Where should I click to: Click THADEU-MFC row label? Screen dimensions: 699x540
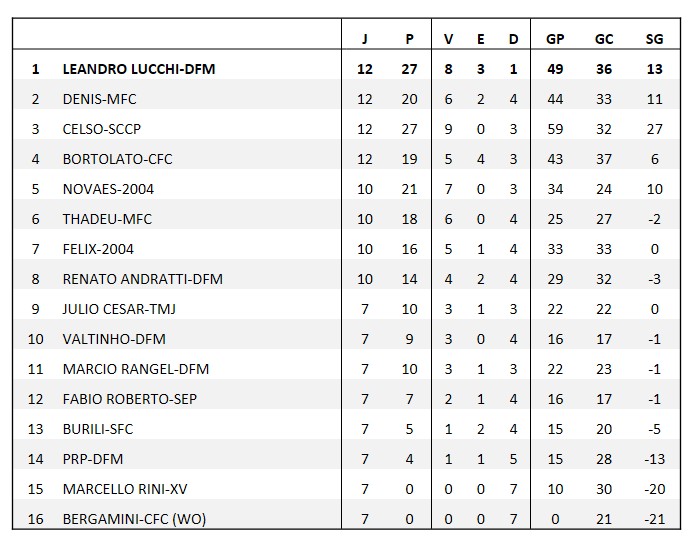coord(107,219)
